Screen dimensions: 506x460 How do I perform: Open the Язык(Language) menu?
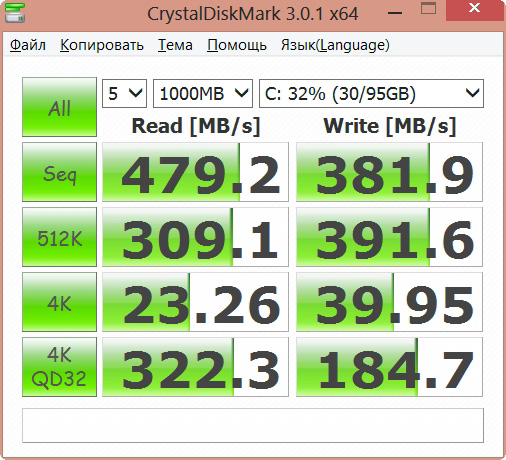pos(335,45)
